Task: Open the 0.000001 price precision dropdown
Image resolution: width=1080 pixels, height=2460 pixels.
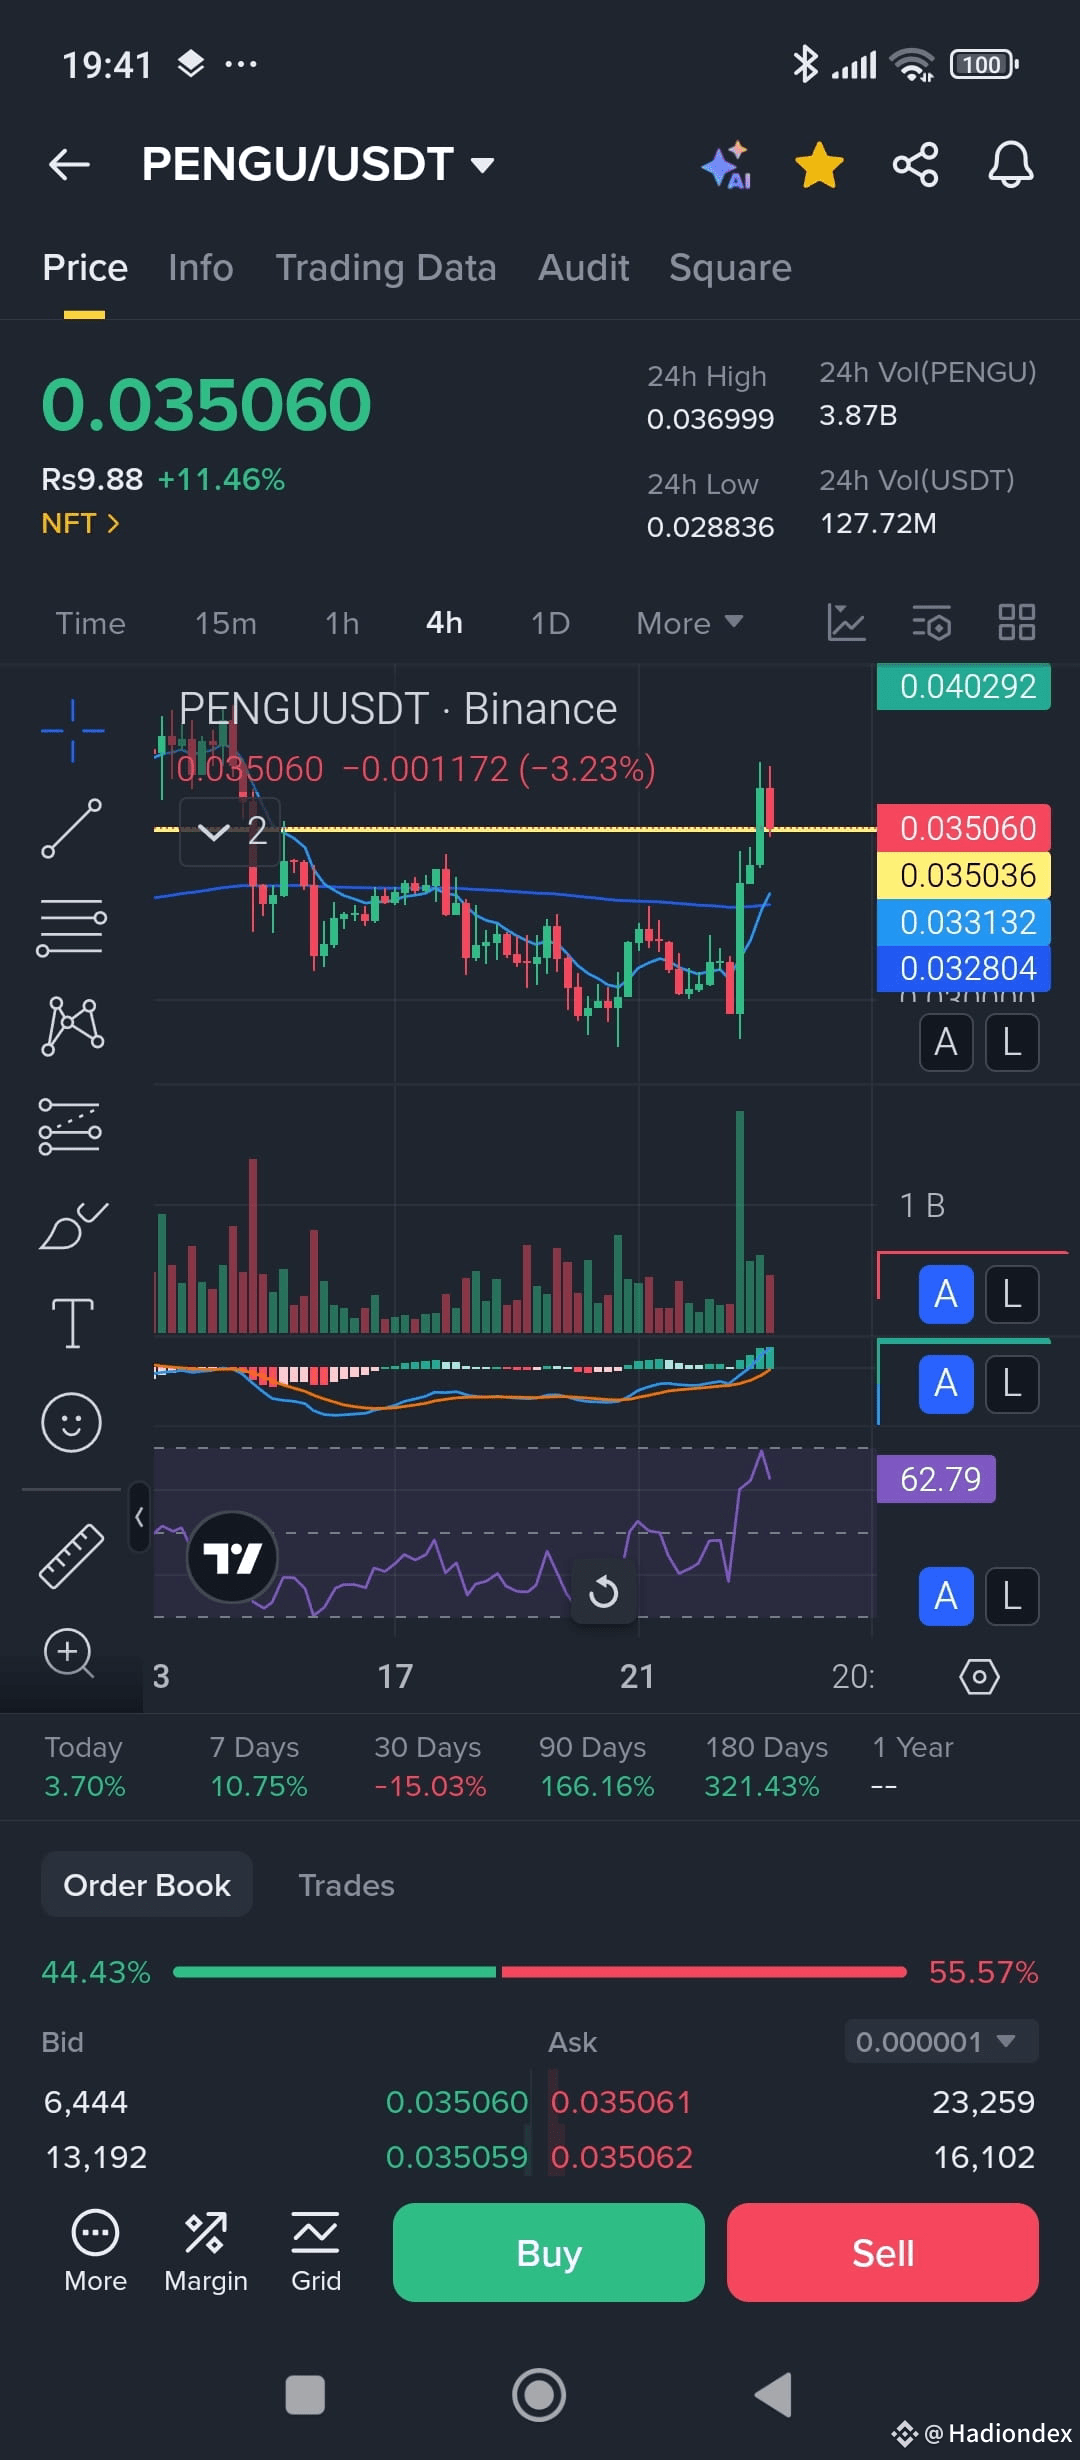Action: 941,2042
